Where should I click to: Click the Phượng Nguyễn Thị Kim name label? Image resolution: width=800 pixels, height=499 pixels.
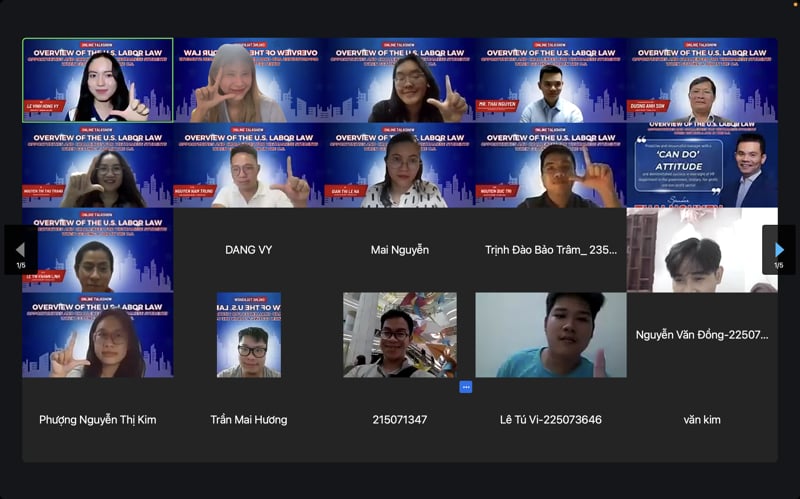click(x=98, y=420)
